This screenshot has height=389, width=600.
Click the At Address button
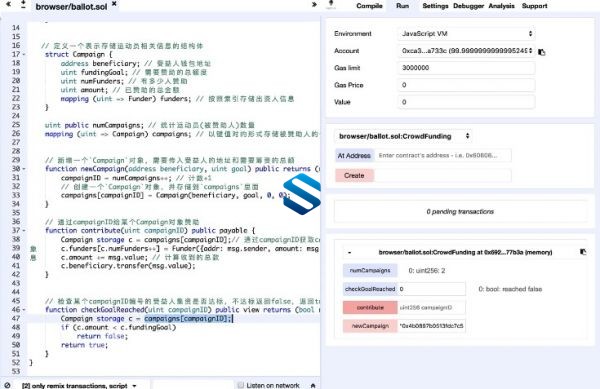pos(354,155)
